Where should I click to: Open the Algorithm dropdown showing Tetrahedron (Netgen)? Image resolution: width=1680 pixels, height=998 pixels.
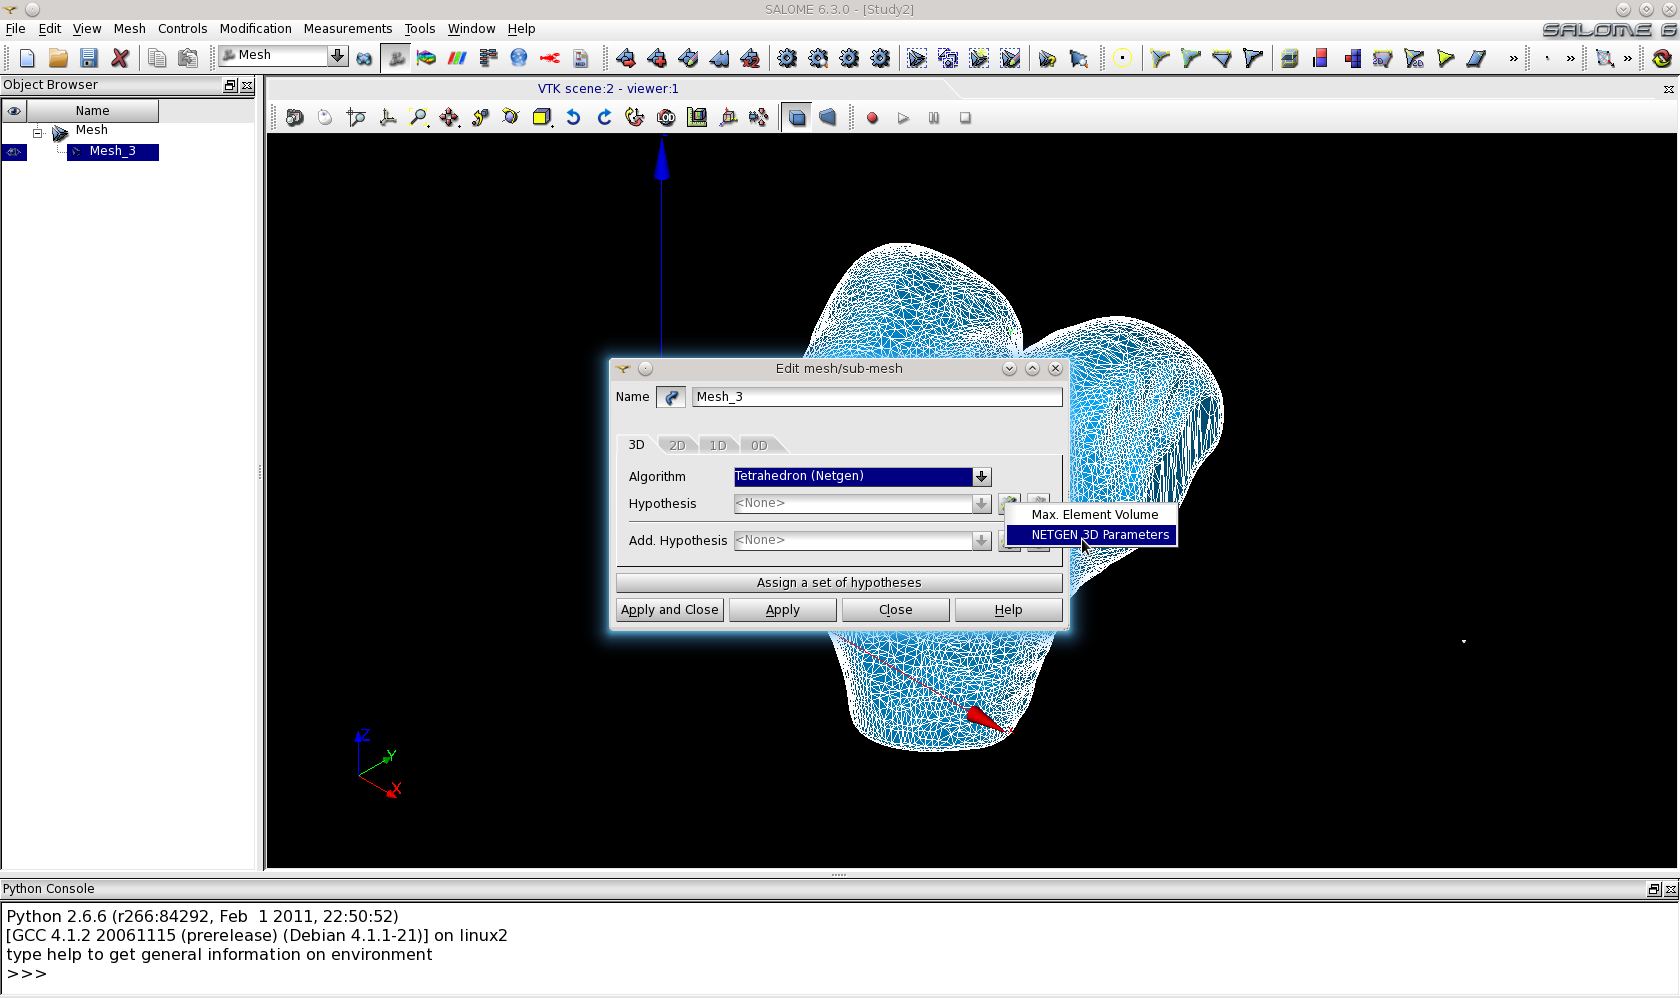point(862,477)
